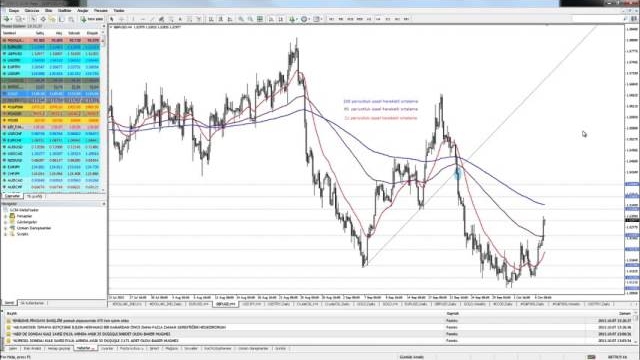Tile chart windows icon
Screen dimensions: 640x360
pyautogui.click(x=260, y=19)
